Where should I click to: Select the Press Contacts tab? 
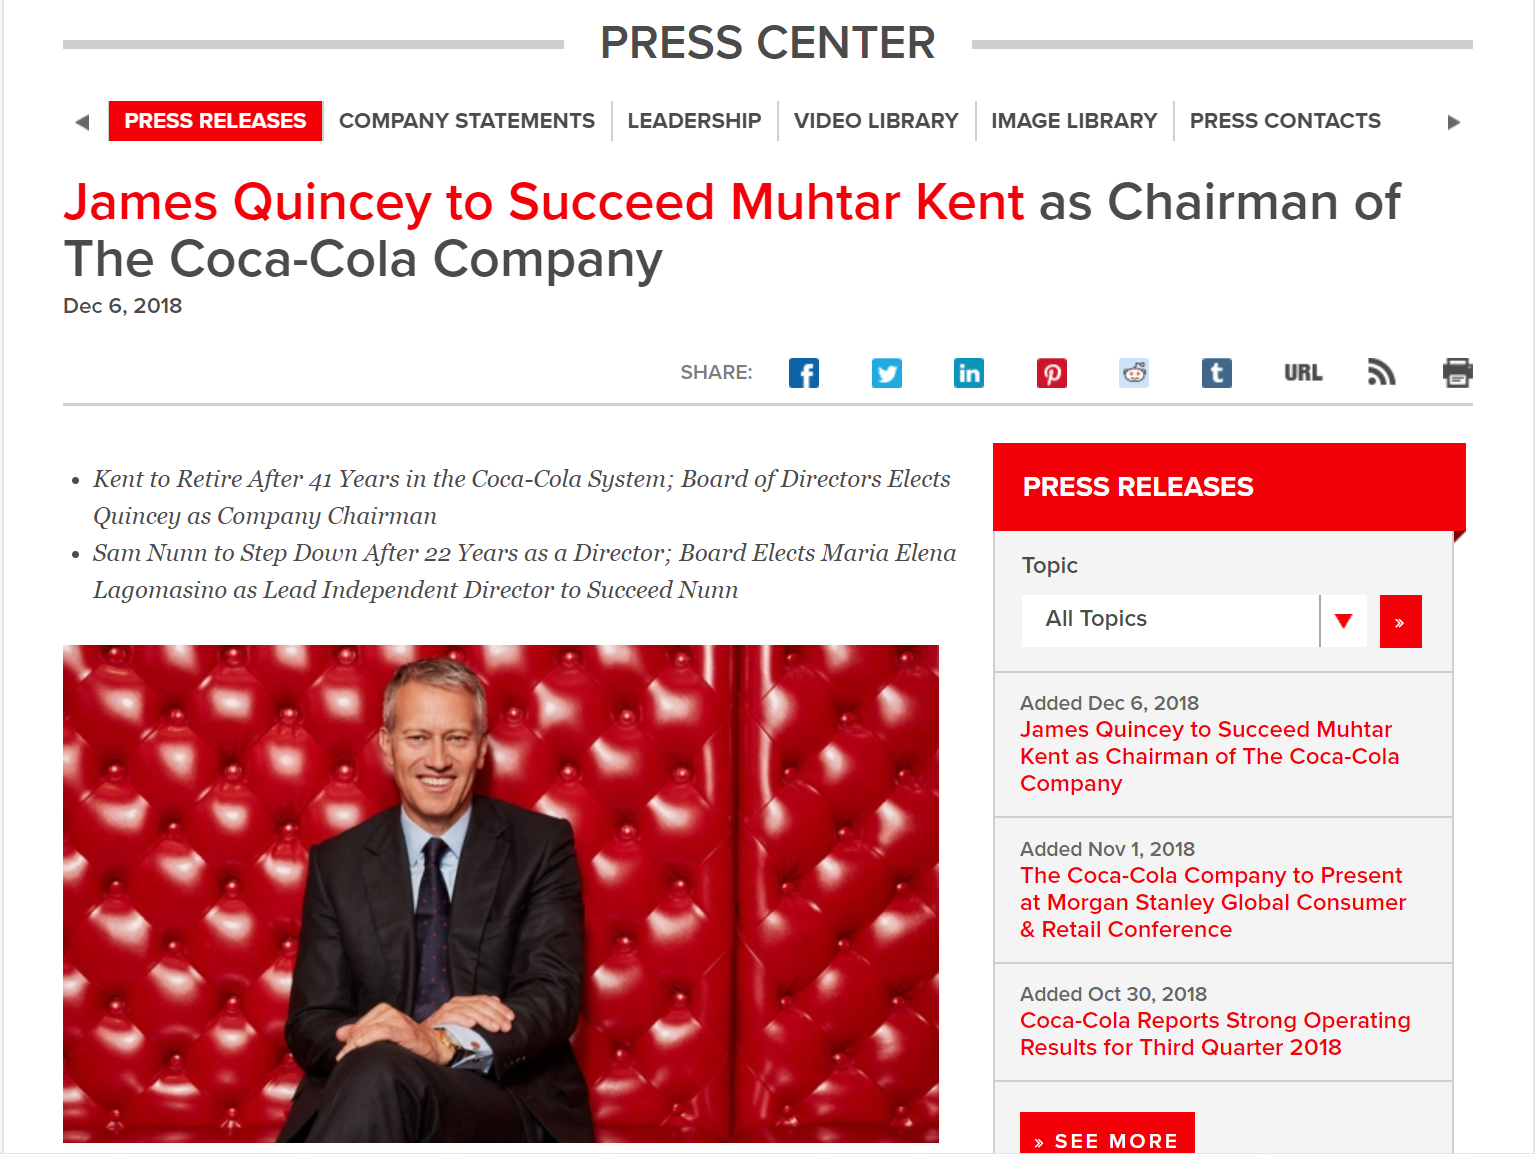[x=1285, y=121]
